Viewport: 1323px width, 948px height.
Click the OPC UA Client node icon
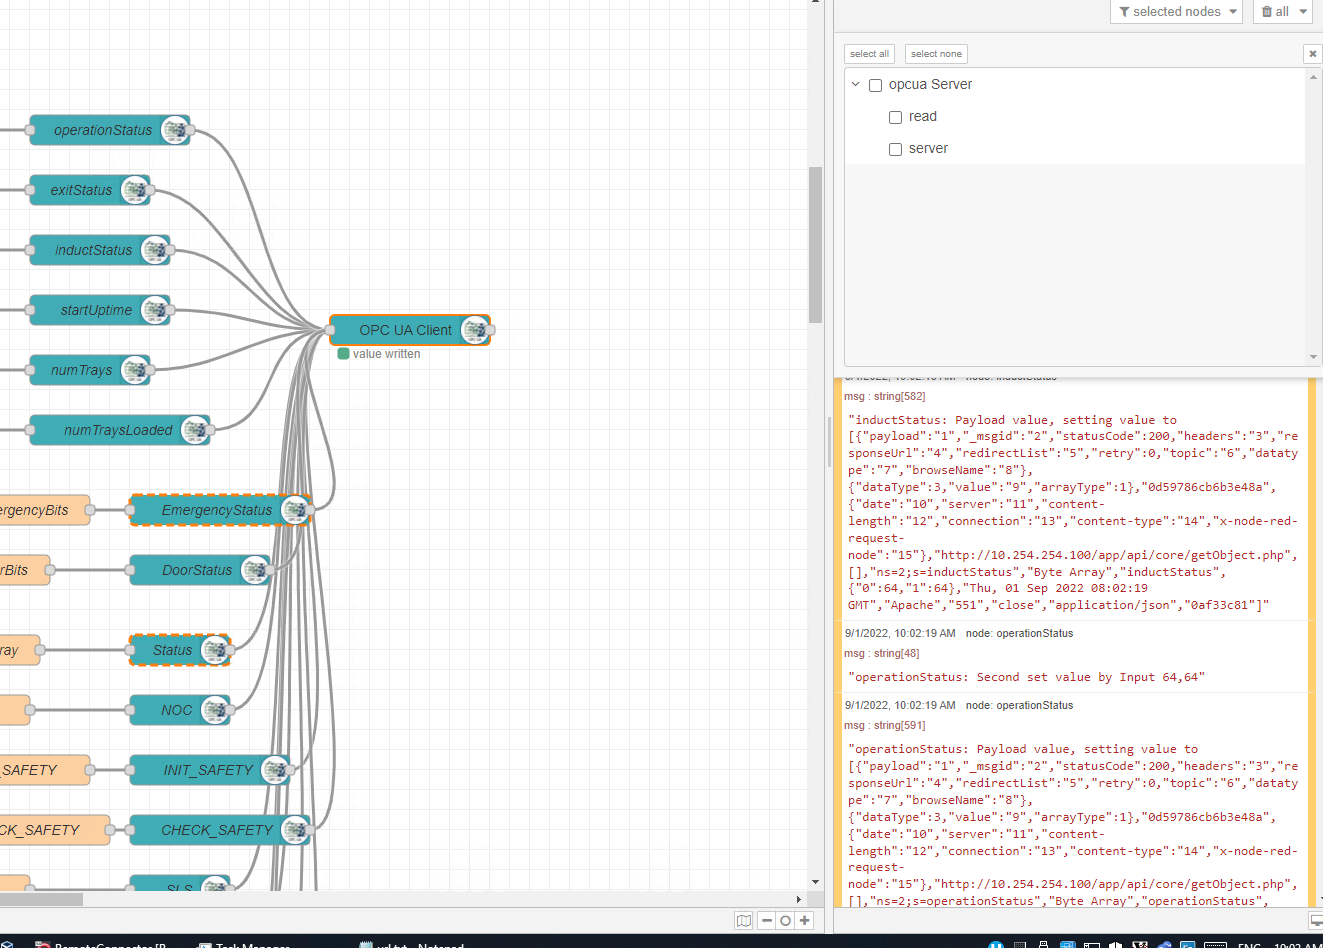tap(475, 330)
